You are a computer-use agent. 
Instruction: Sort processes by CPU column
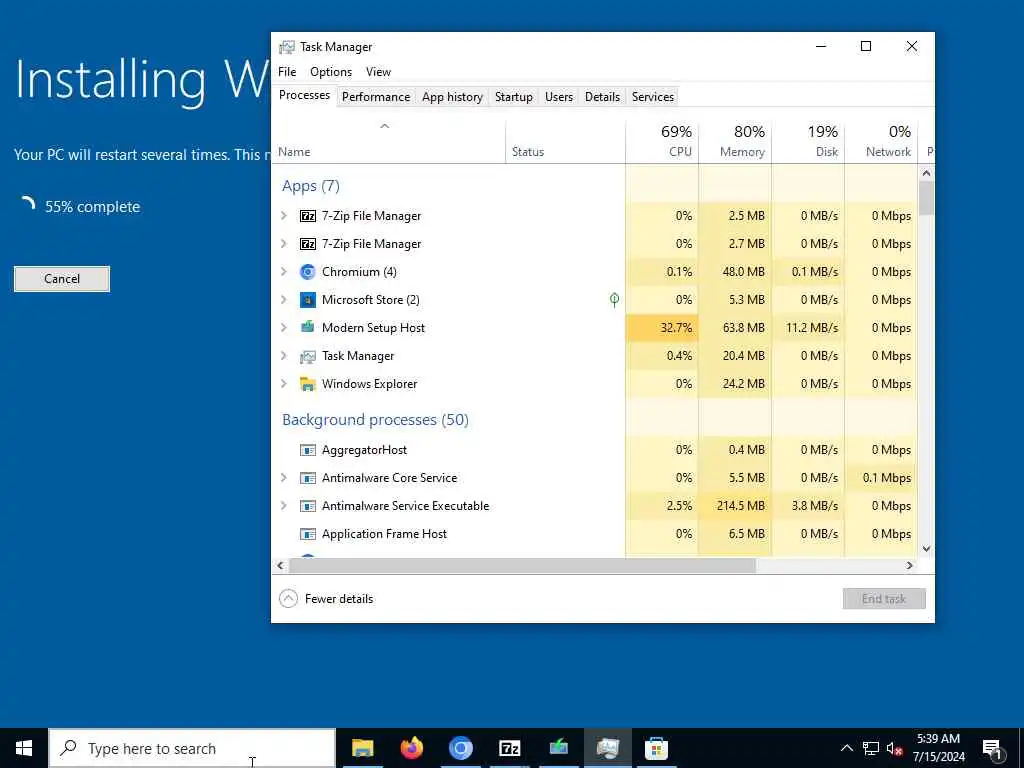[x=662, y=141]
